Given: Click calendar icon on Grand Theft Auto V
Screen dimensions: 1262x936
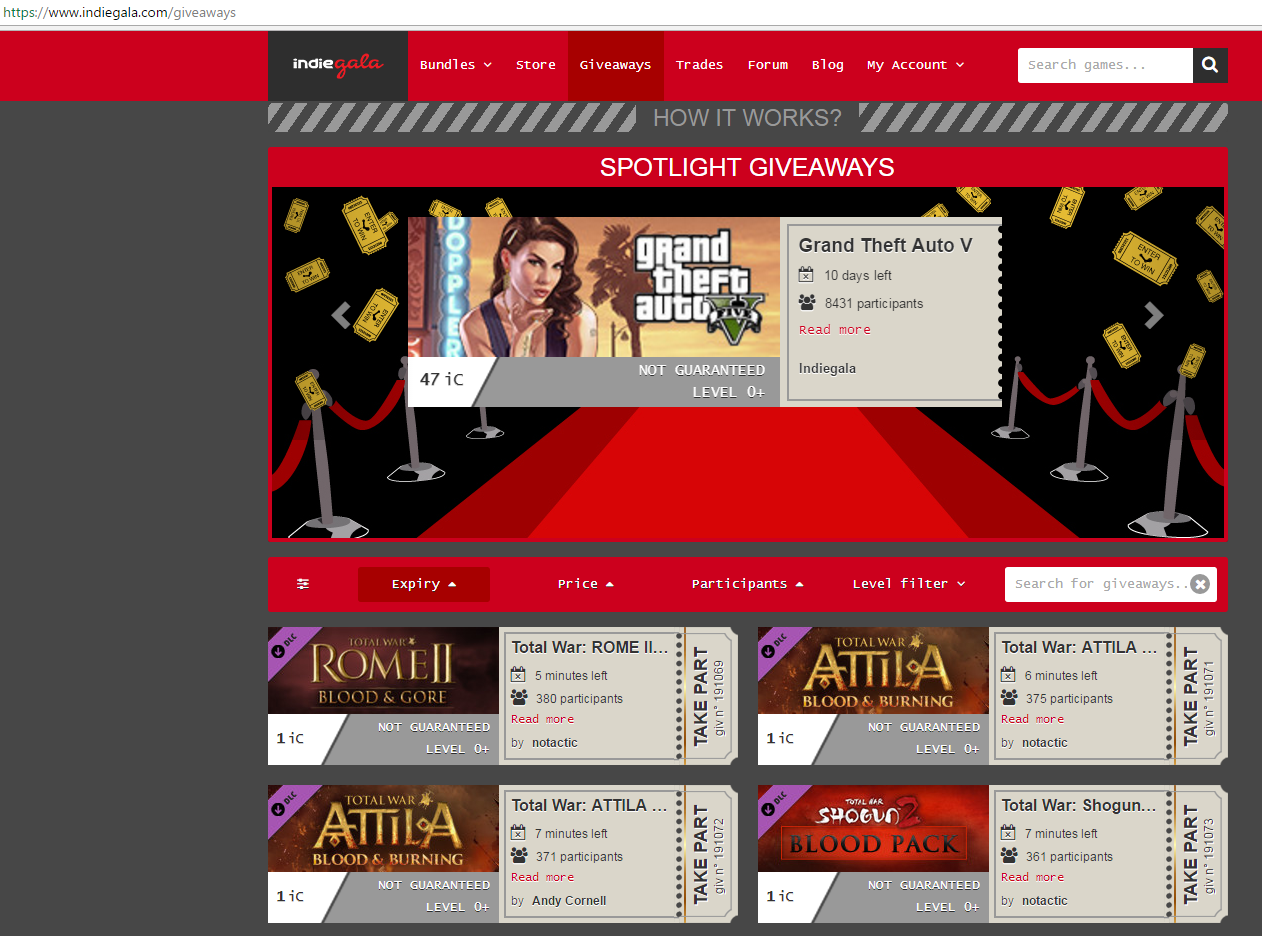Looking at the screenshot, I should pos(807,275).
